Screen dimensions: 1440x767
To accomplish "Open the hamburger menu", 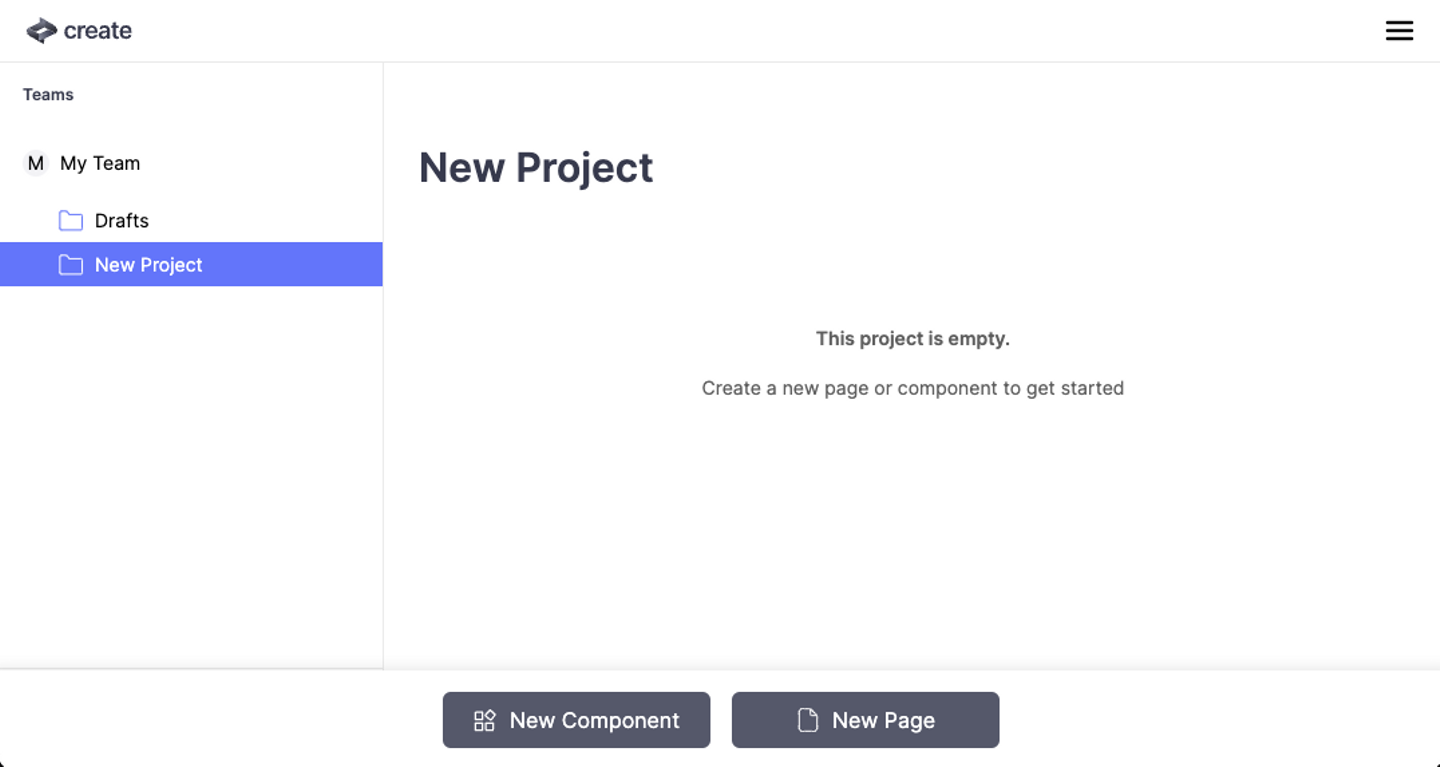I will 1399,31.
